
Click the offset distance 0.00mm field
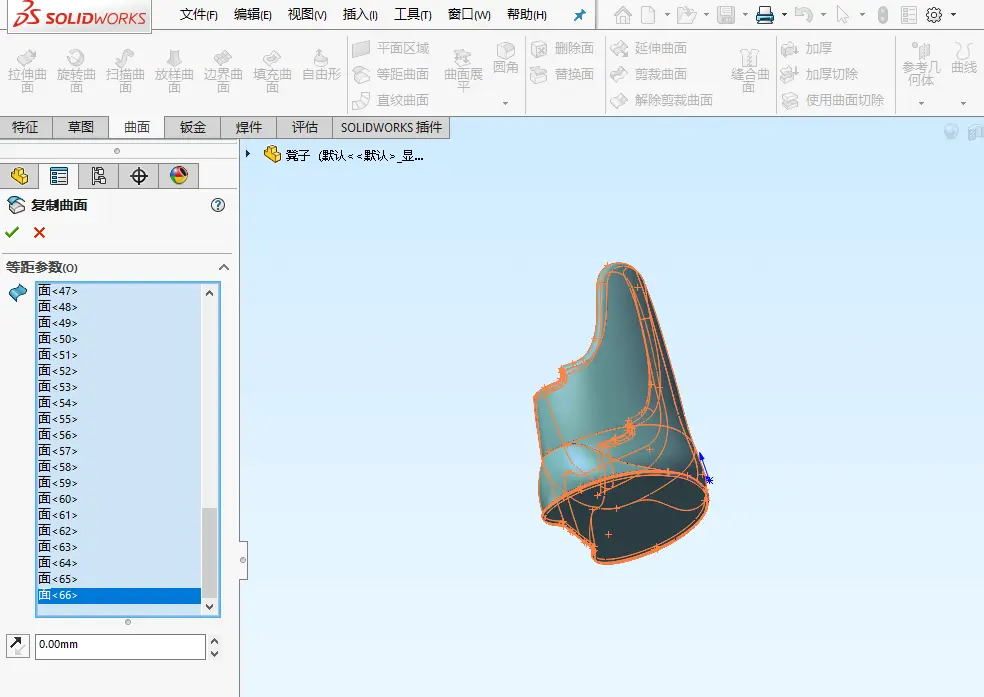pyautogui.click(x=120, y=646)
